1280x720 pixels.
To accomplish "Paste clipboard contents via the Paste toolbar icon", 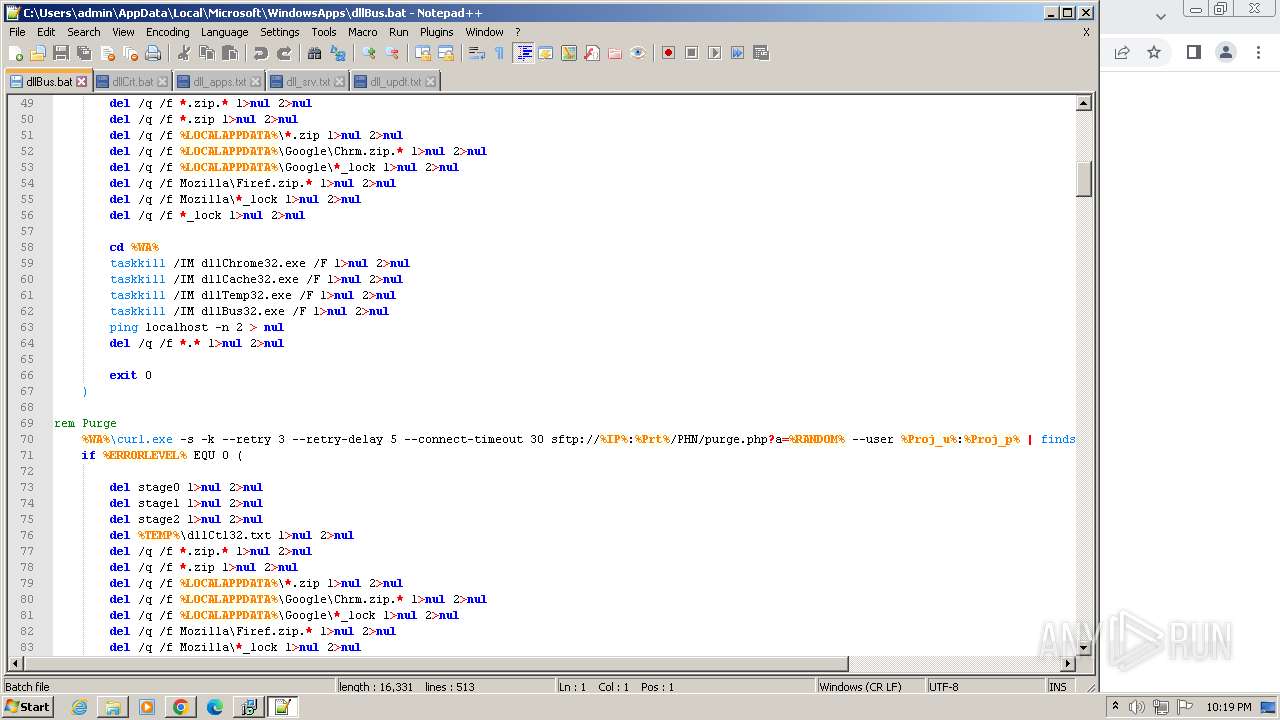I will [x=229, y=53].
